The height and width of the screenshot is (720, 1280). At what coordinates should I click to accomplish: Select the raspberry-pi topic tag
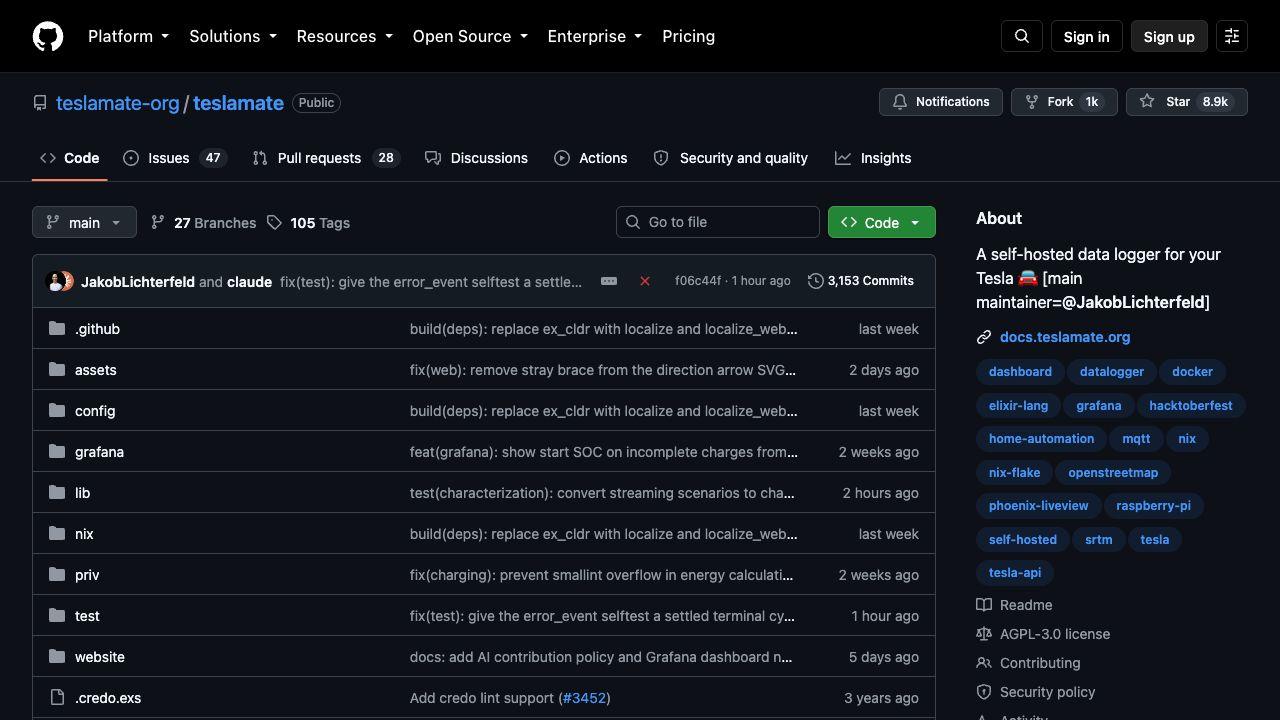tap(1153, 506)
